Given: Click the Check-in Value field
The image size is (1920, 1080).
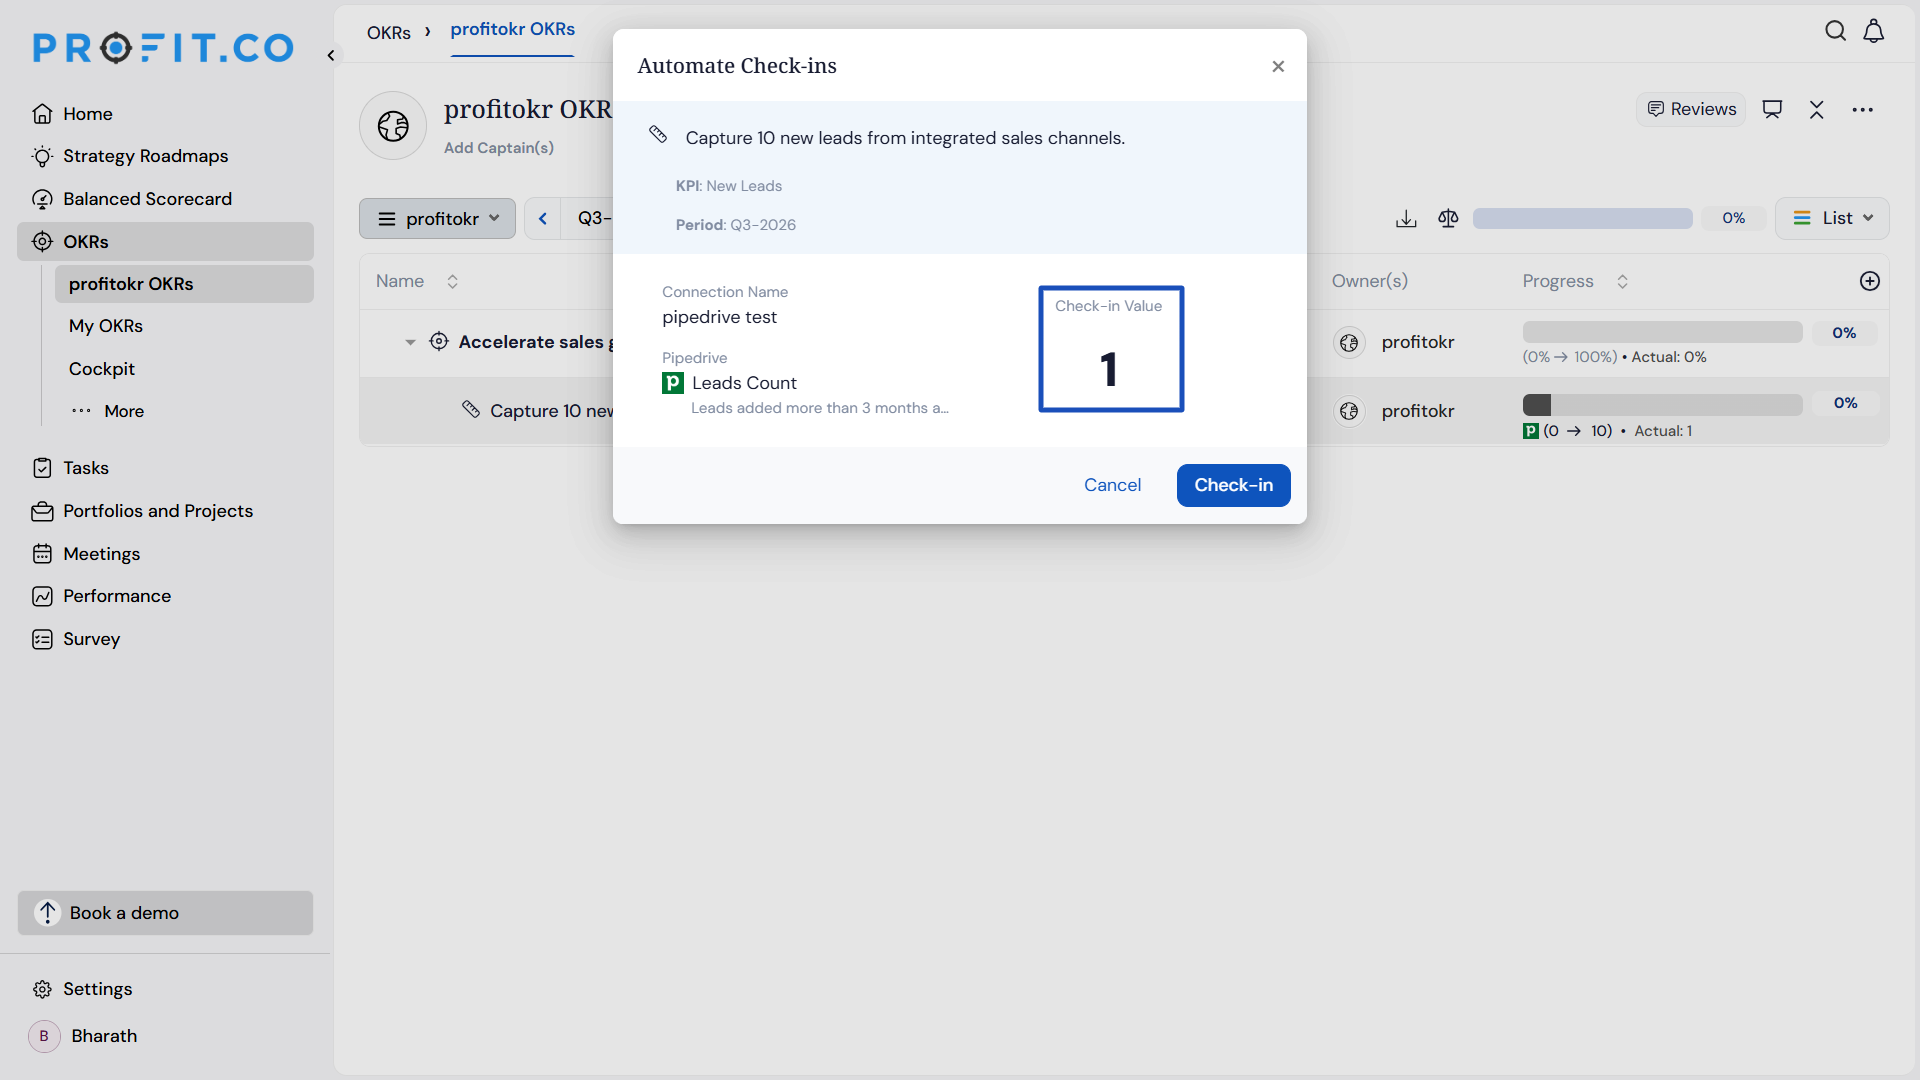Looking at the screenshot, I should click(x=1111, y=349).
